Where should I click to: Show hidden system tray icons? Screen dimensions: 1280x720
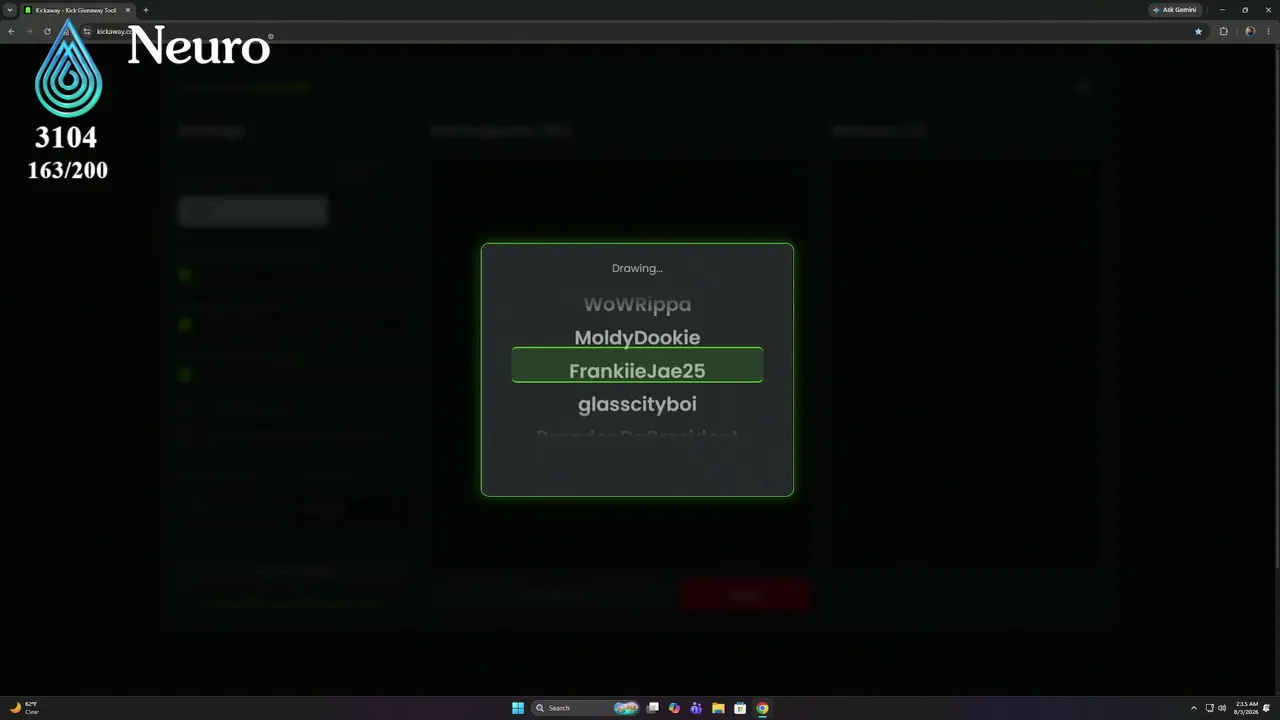(1193, 708)
